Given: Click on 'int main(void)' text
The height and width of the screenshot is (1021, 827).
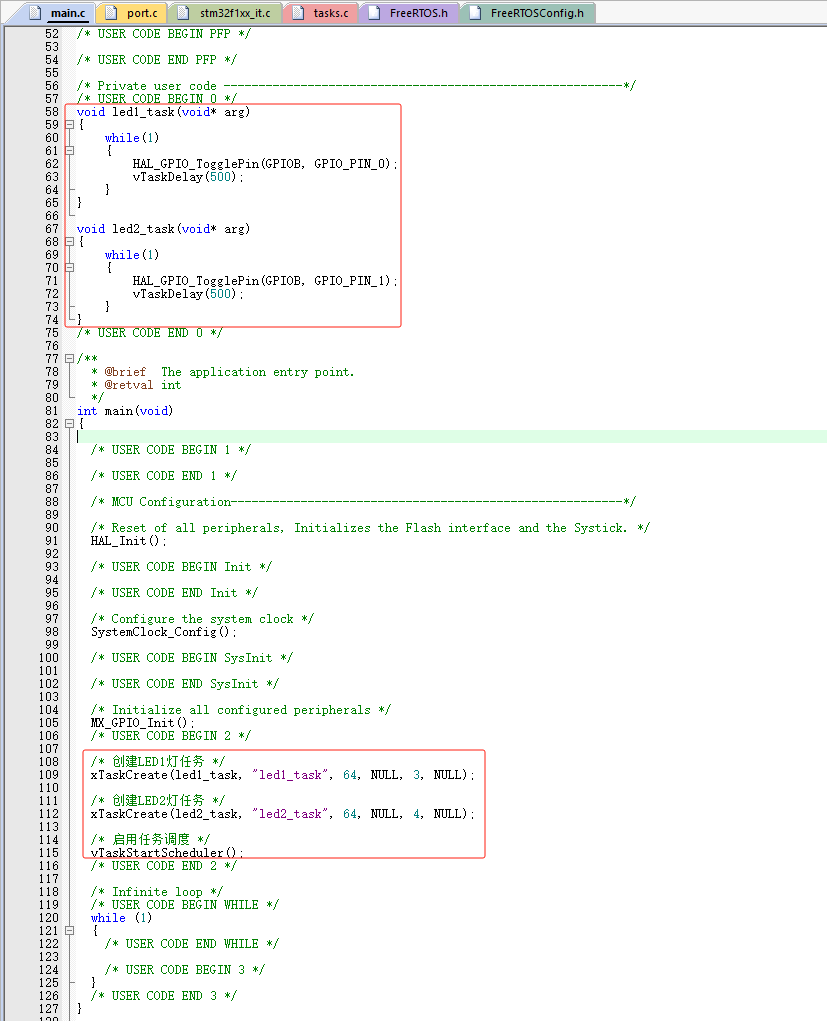Looking at the screenshot, I should pos(125,411).
